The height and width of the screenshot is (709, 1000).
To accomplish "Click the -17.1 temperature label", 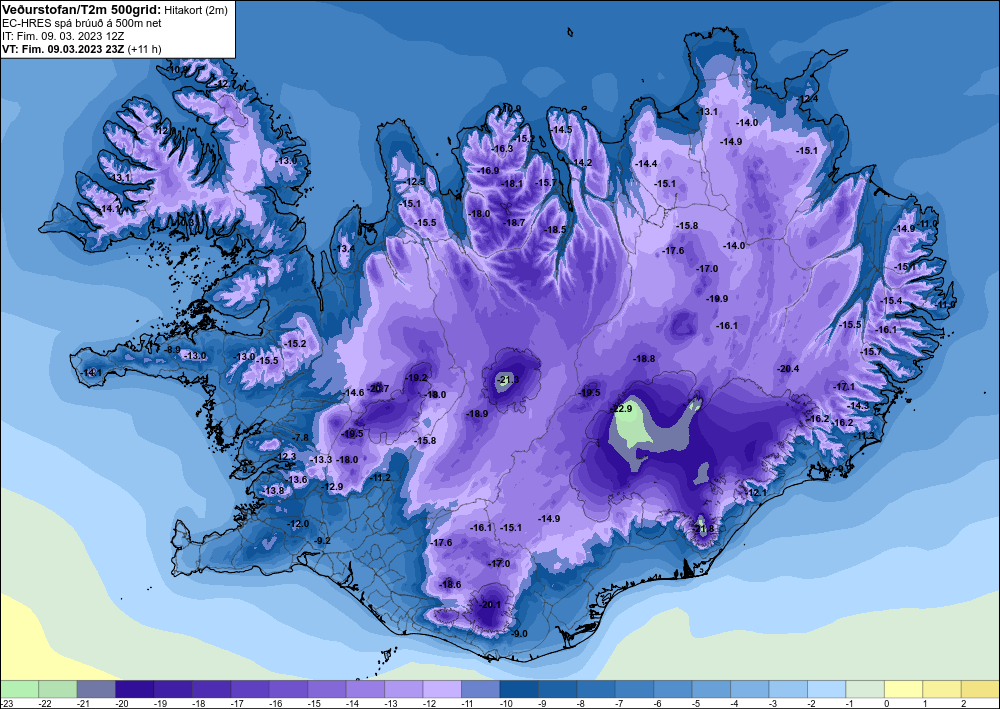I will pyautogui.click(x=844, y=386).
